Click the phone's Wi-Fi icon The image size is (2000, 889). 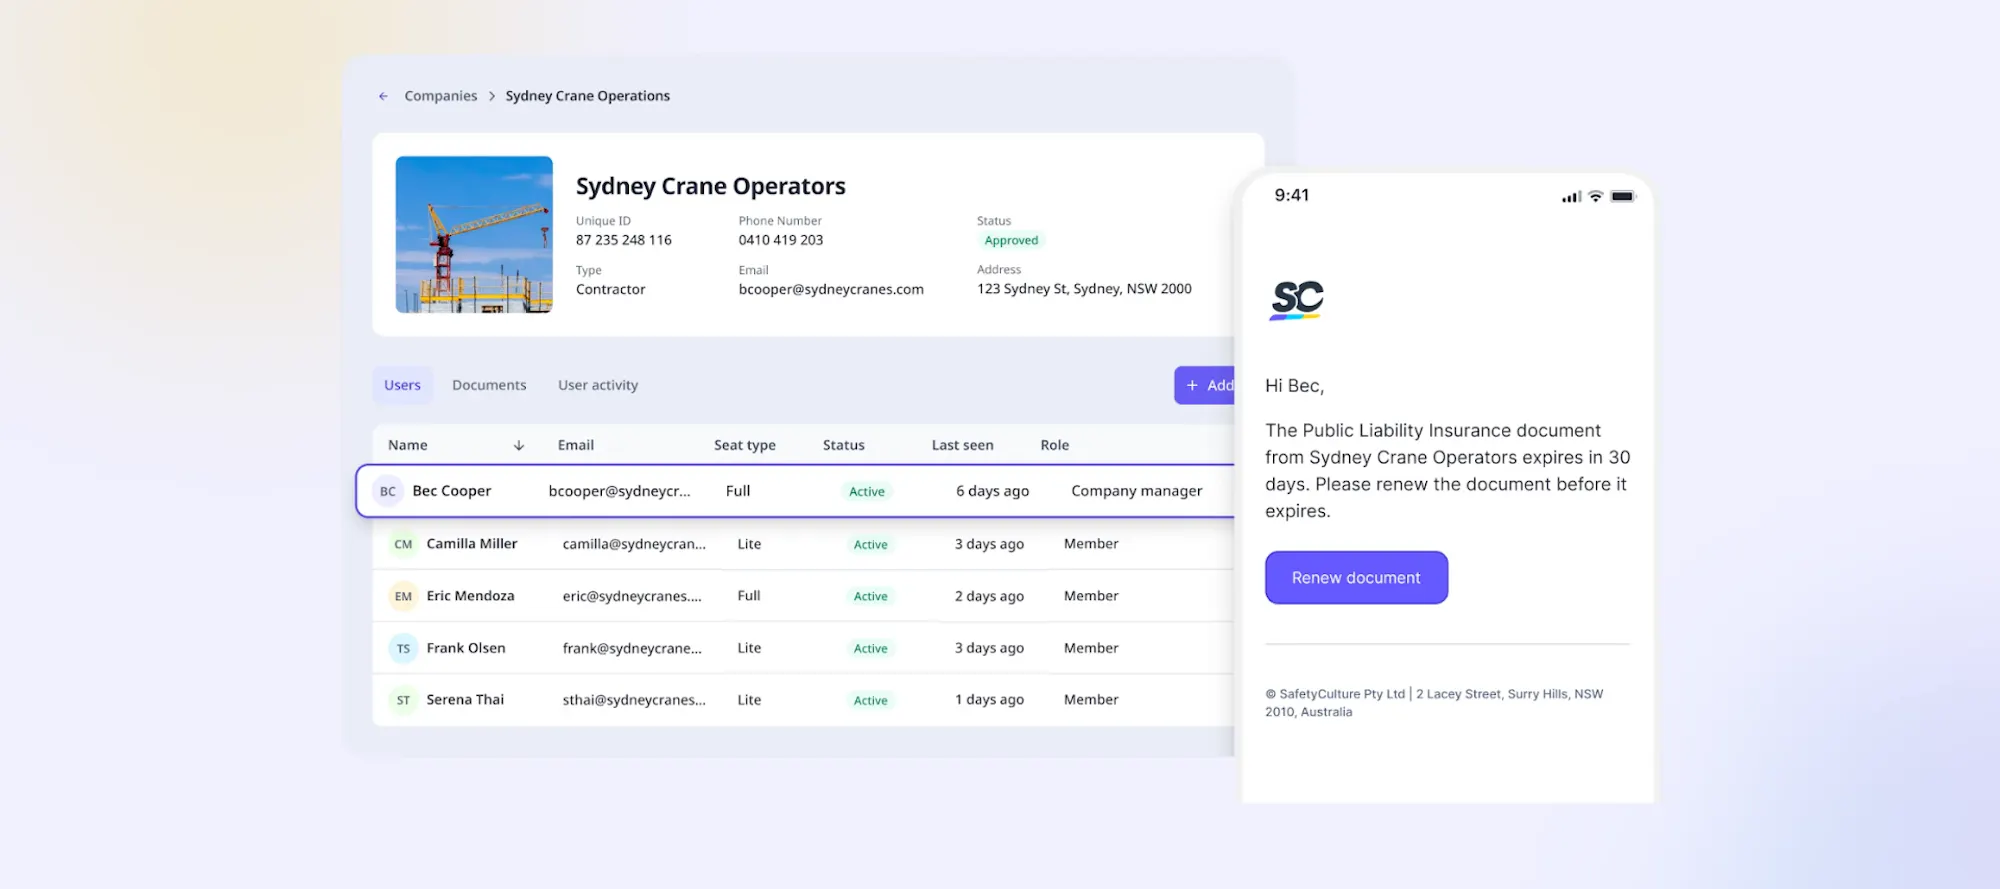1596,196
